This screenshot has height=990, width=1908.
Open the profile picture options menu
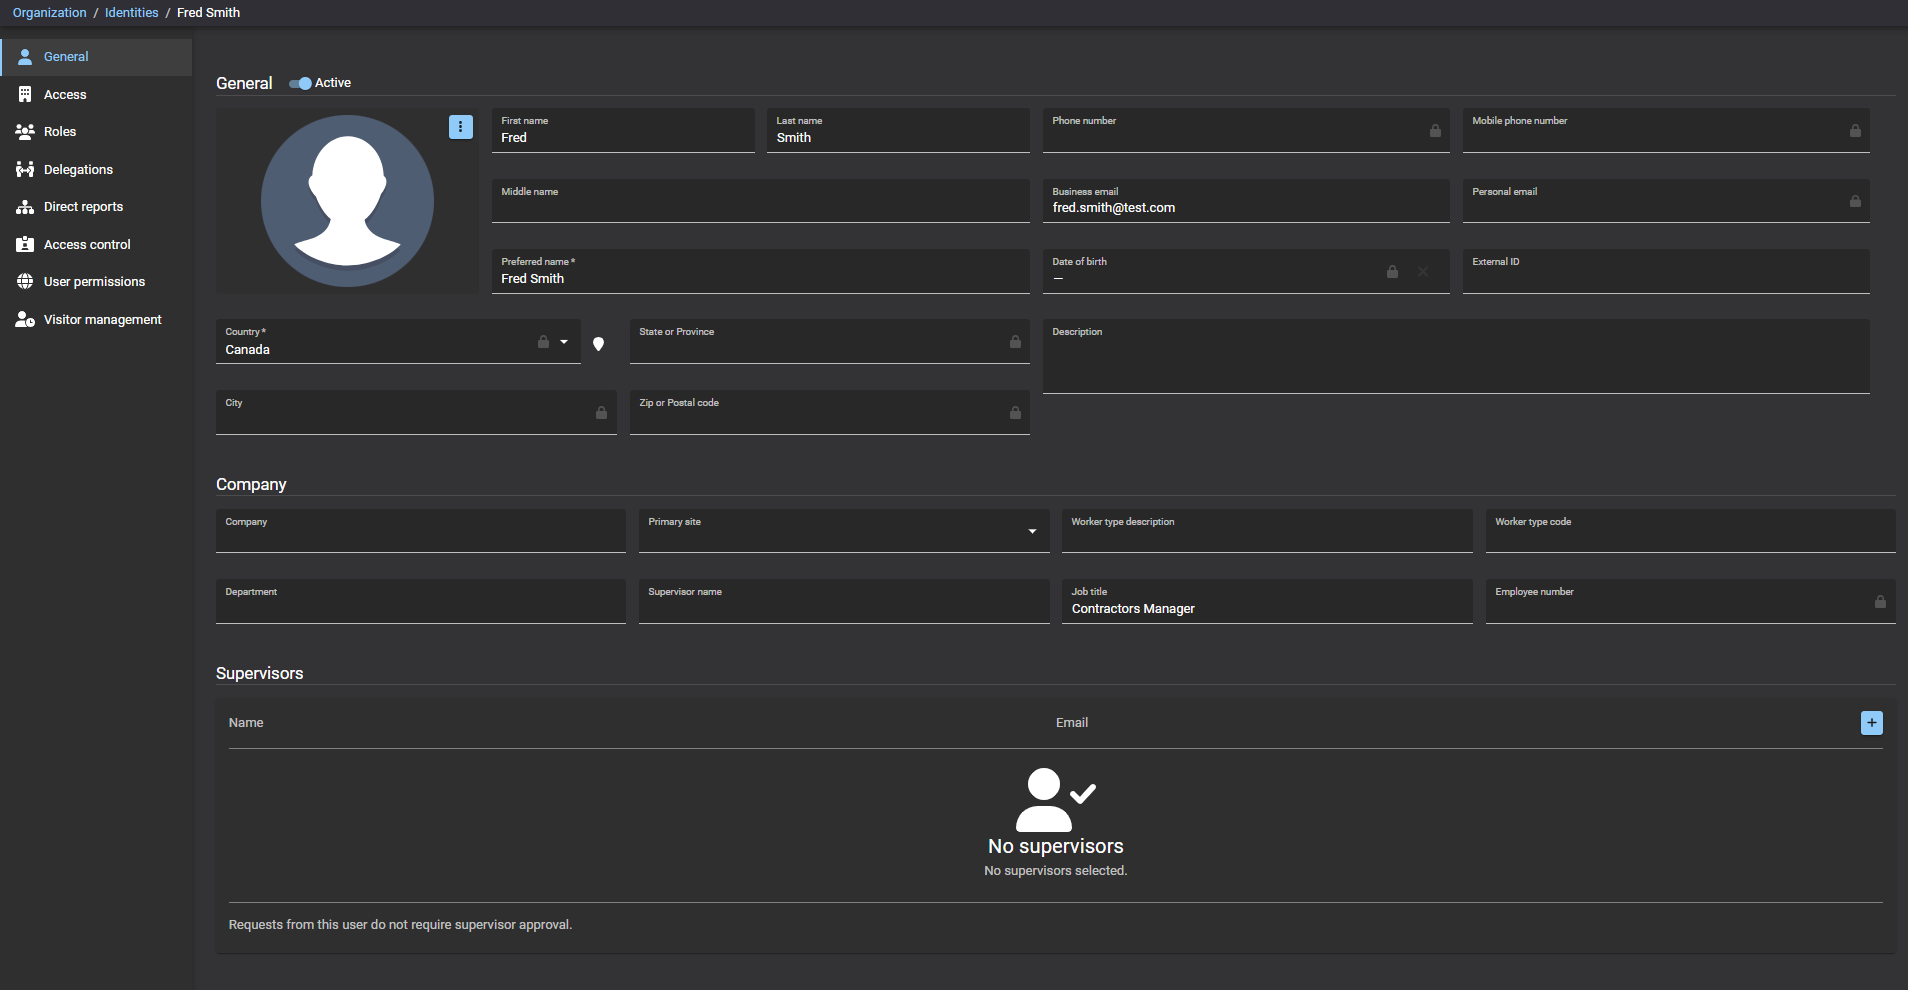pyautogui.click(x=460, y=127)
